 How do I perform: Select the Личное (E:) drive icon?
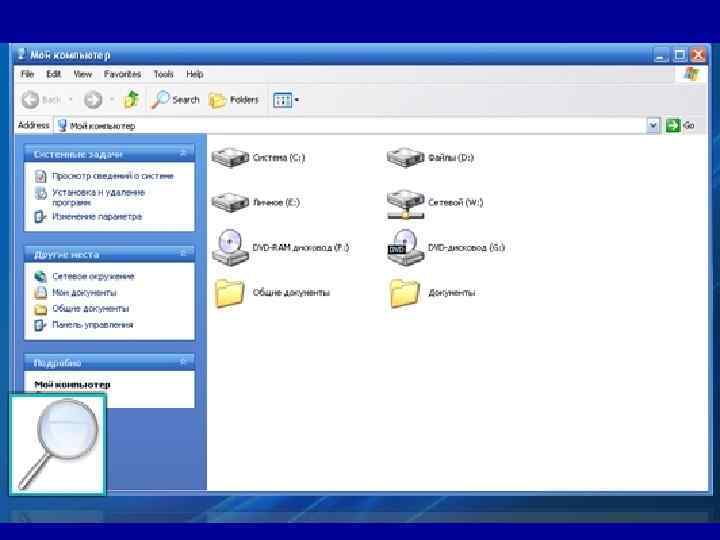point(230,202)
